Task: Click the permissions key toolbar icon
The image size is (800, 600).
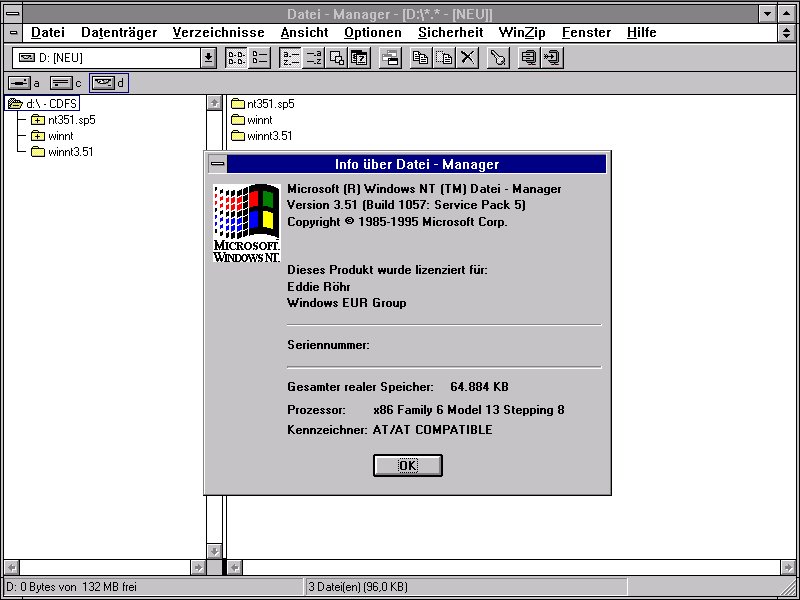Action: (x=497, y=58)
